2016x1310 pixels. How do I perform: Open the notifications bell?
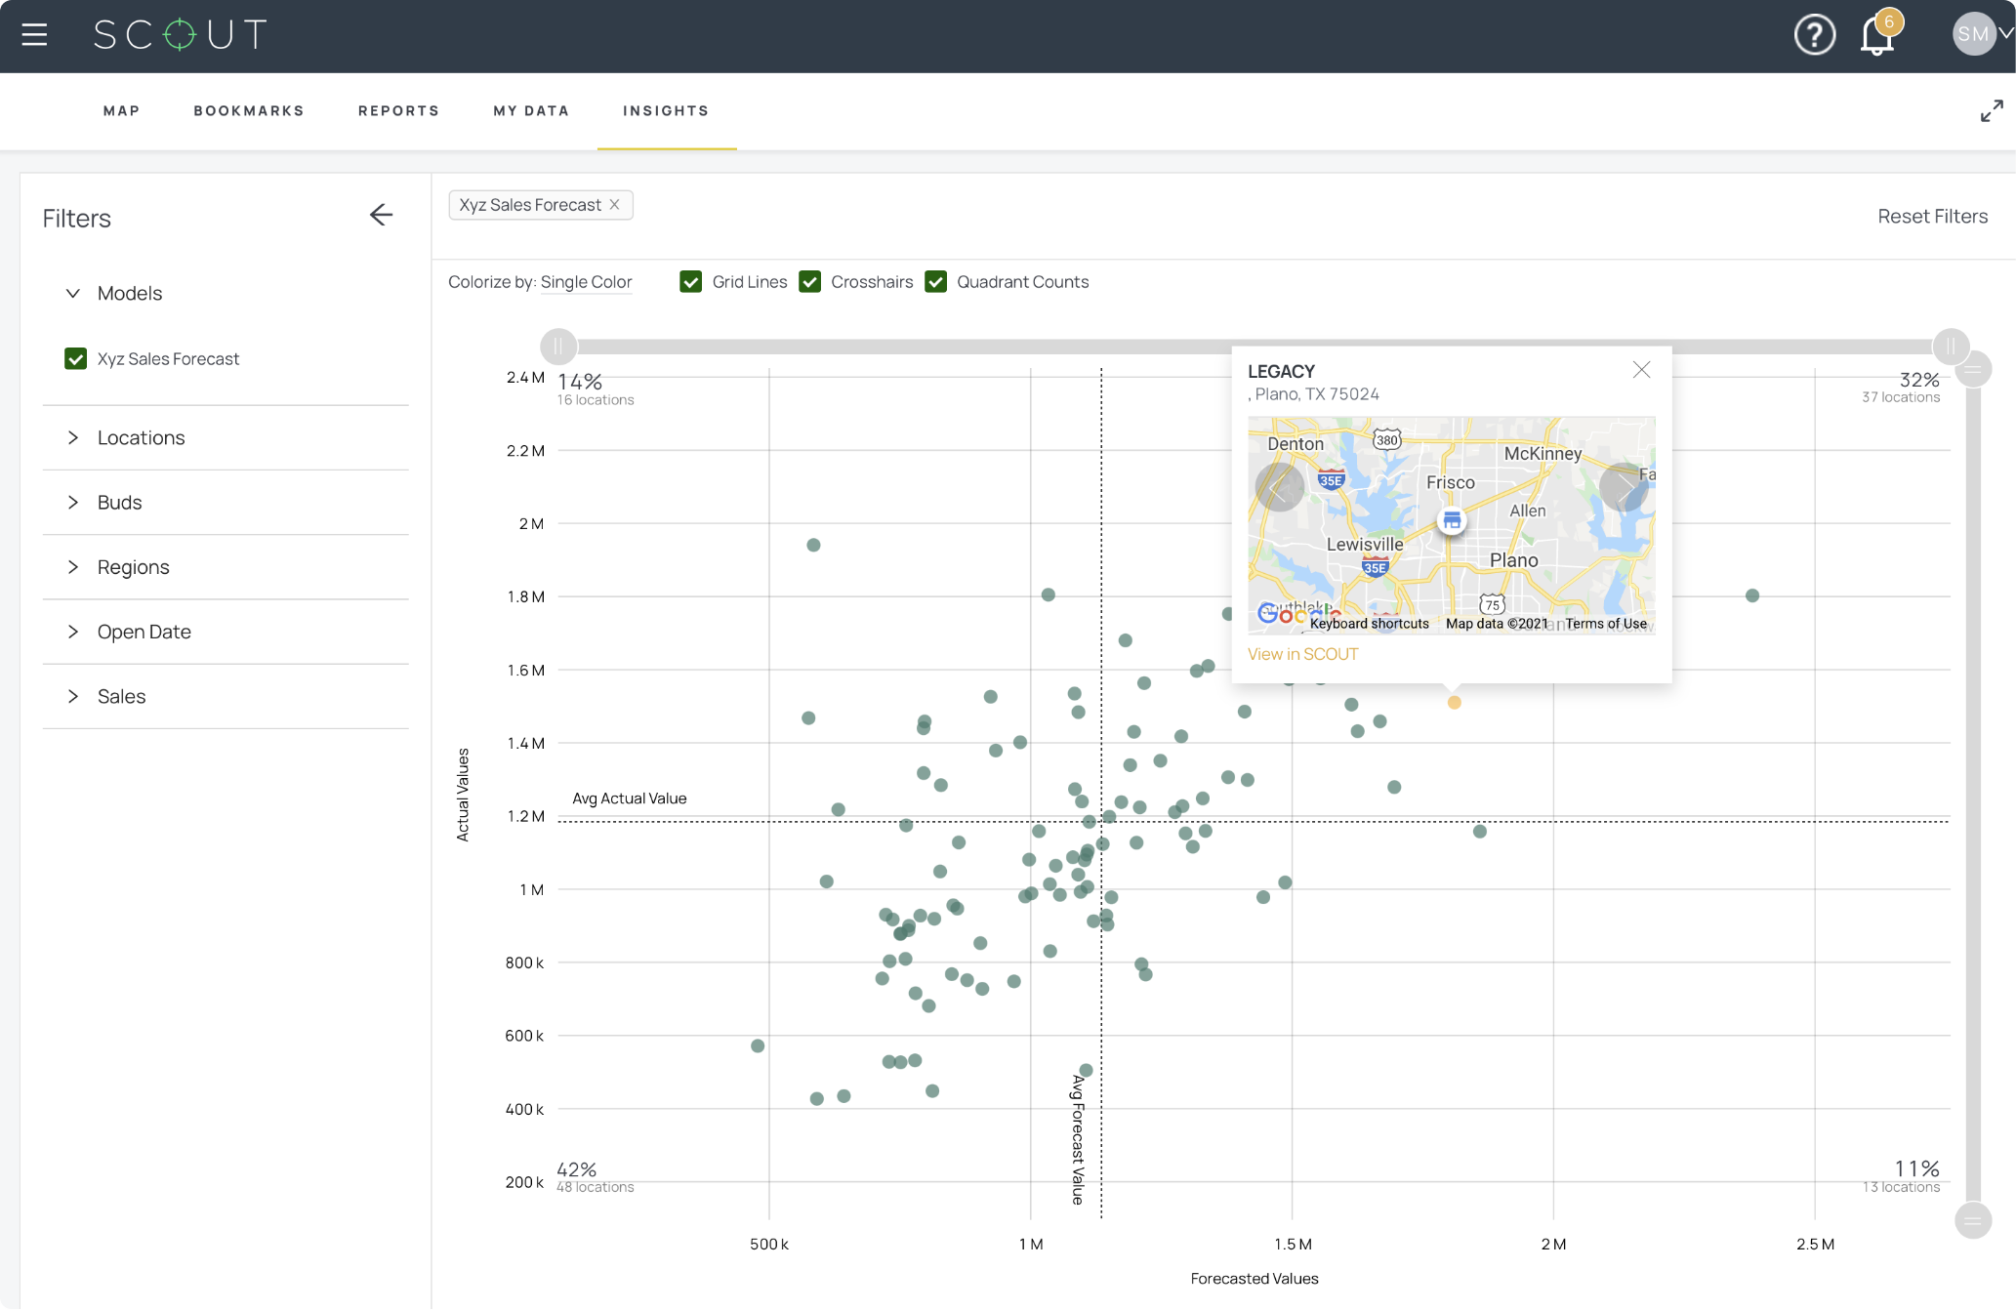[x=1875, y=37]
